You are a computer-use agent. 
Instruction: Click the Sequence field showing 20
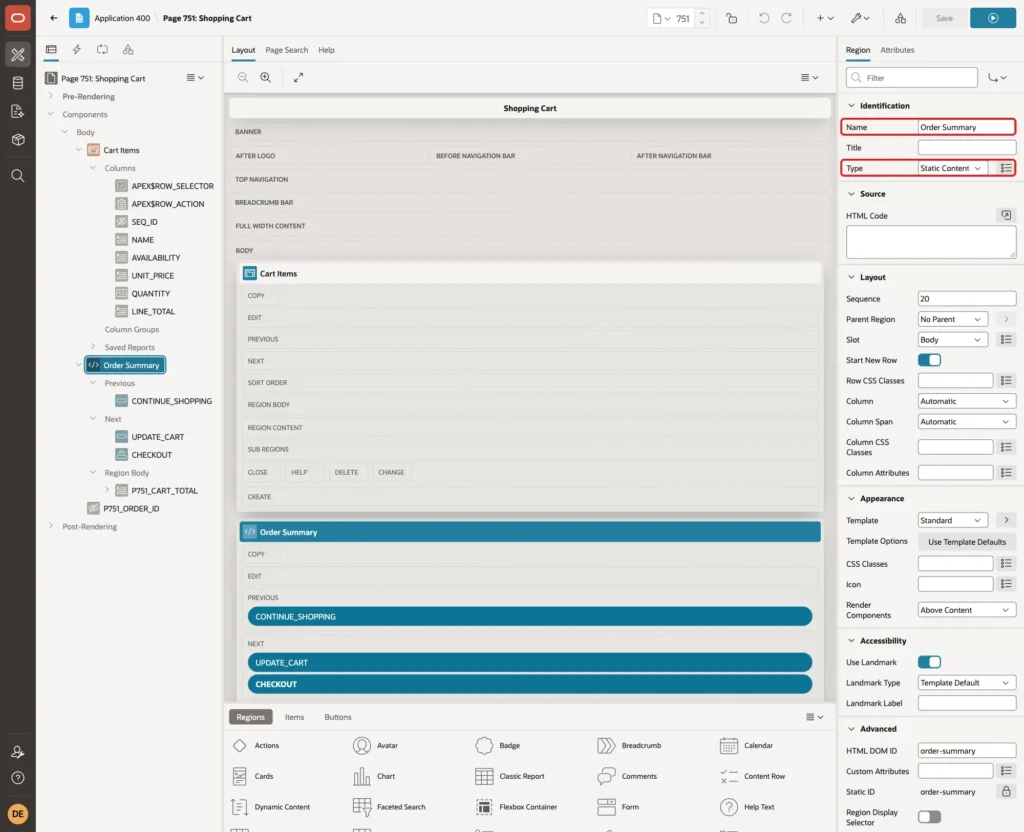click(x=967, y=299)
